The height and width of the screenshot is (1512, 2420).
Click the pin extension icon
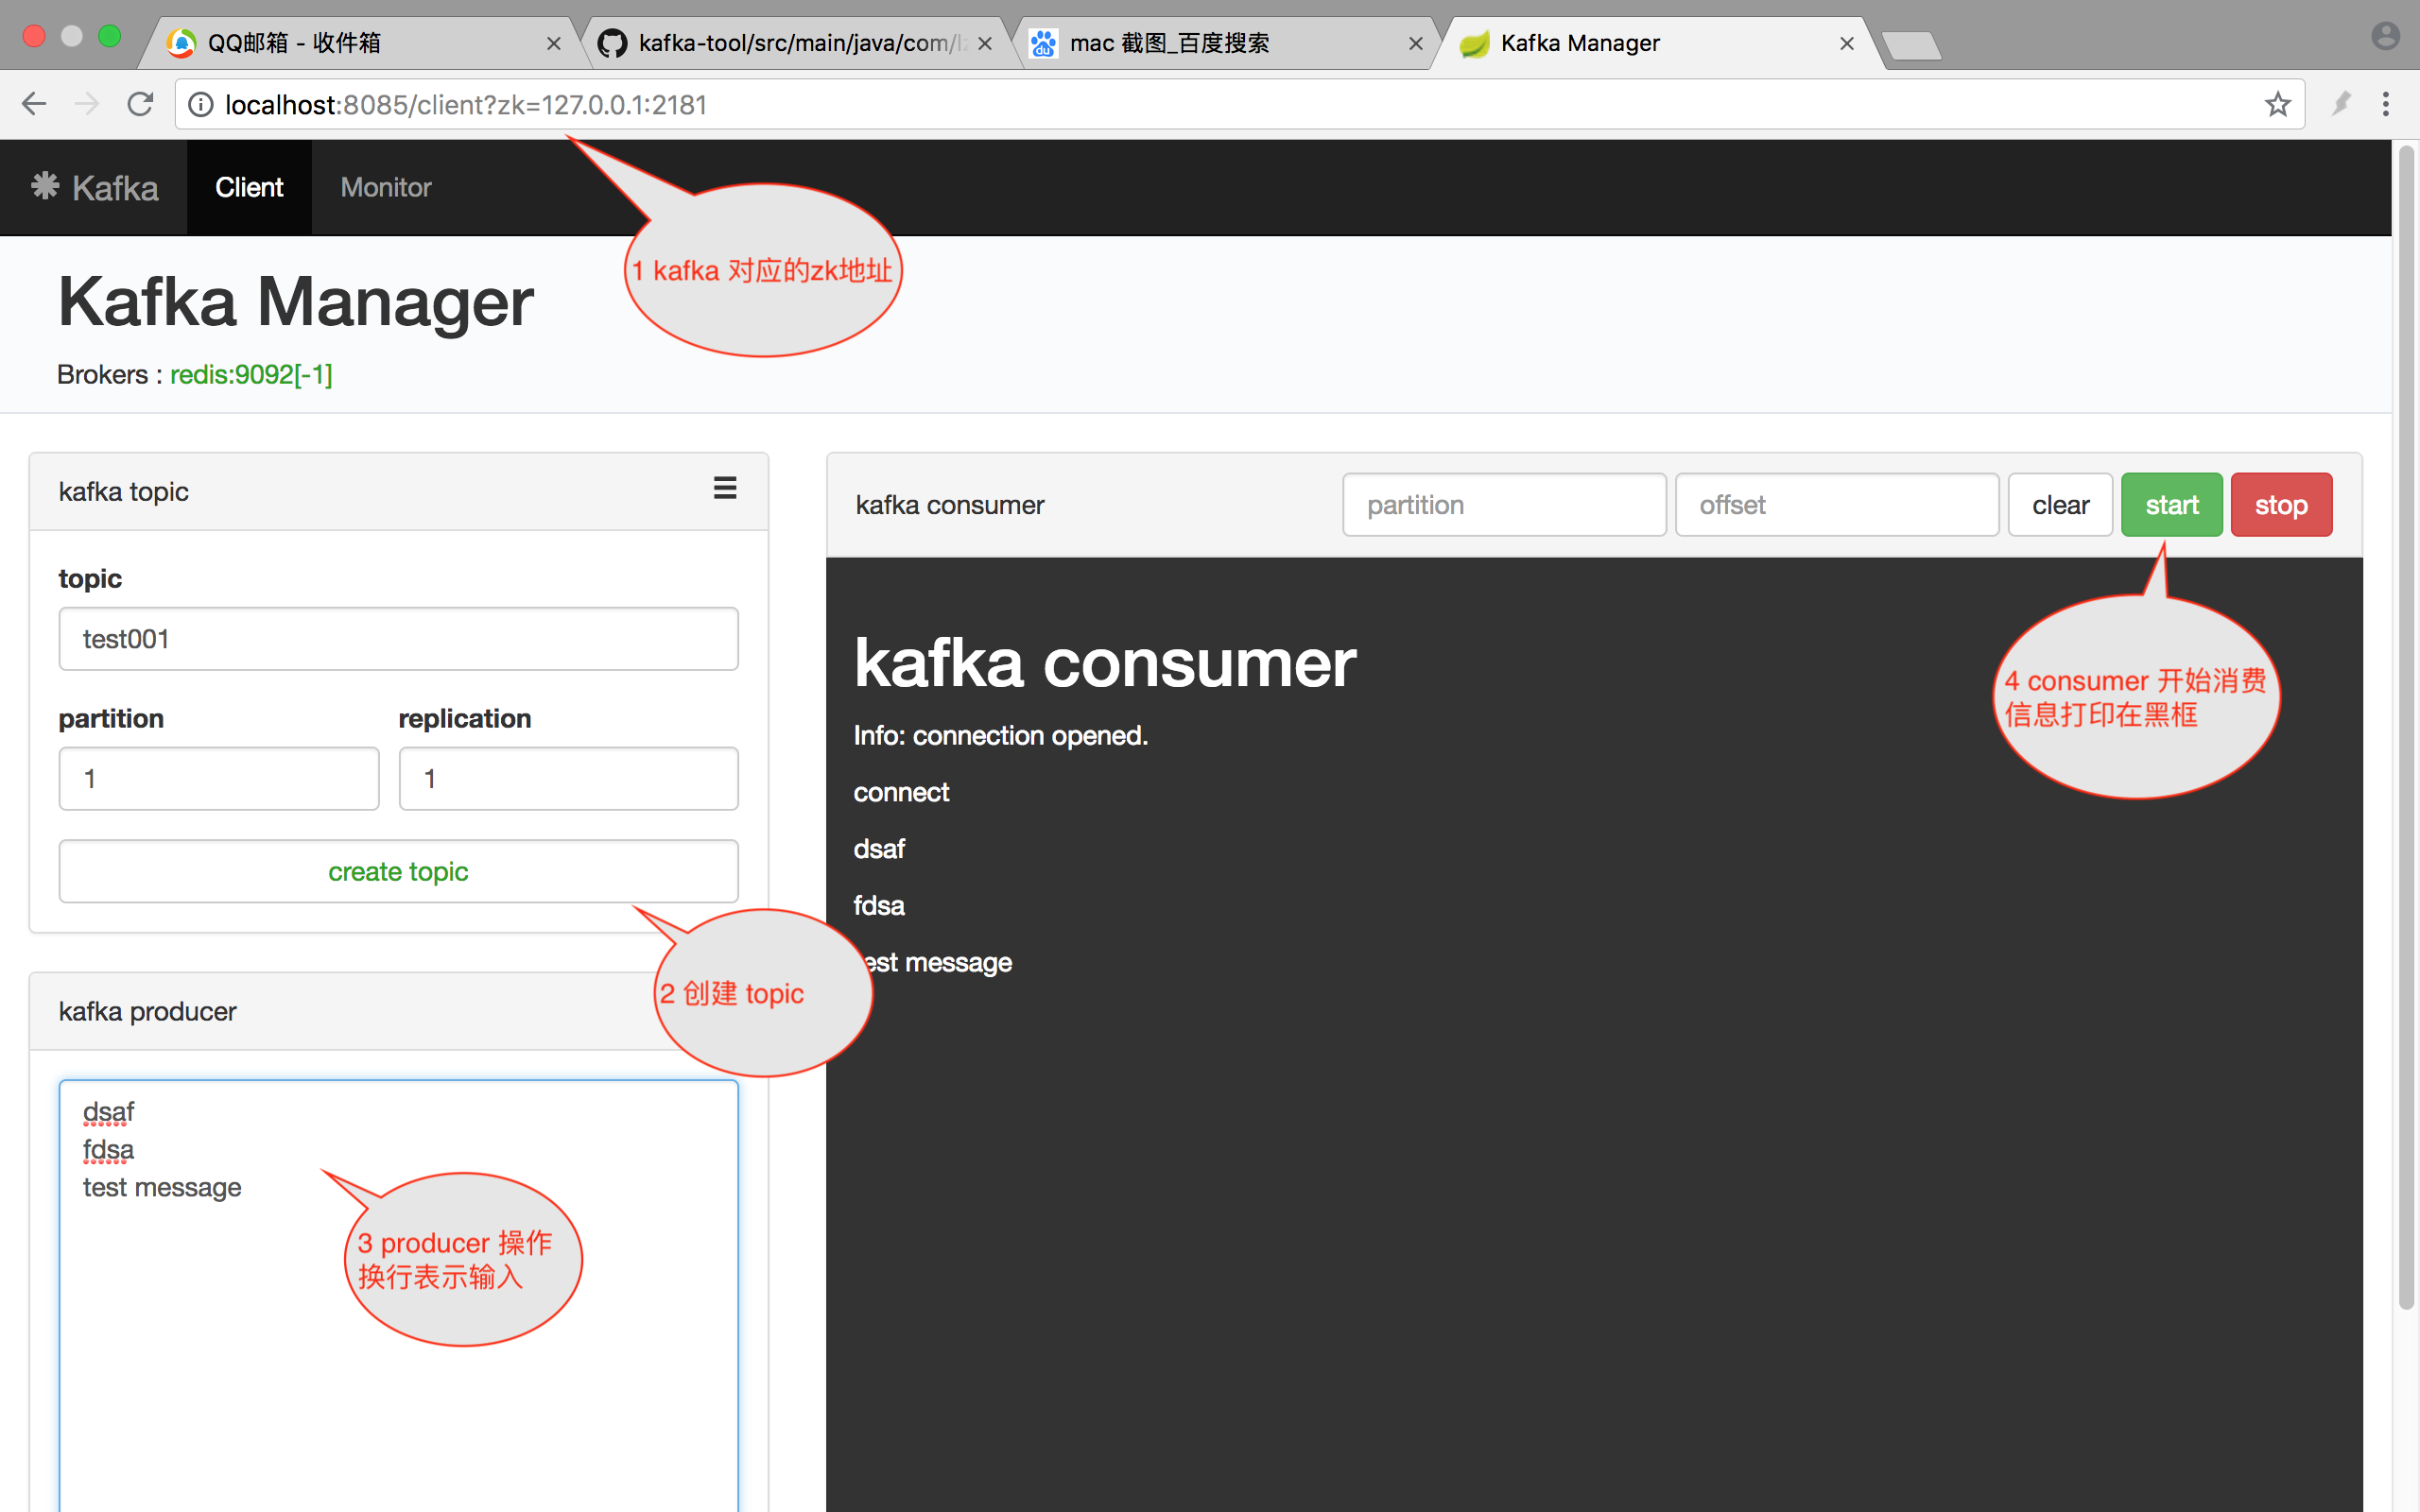coord(2341,104)
